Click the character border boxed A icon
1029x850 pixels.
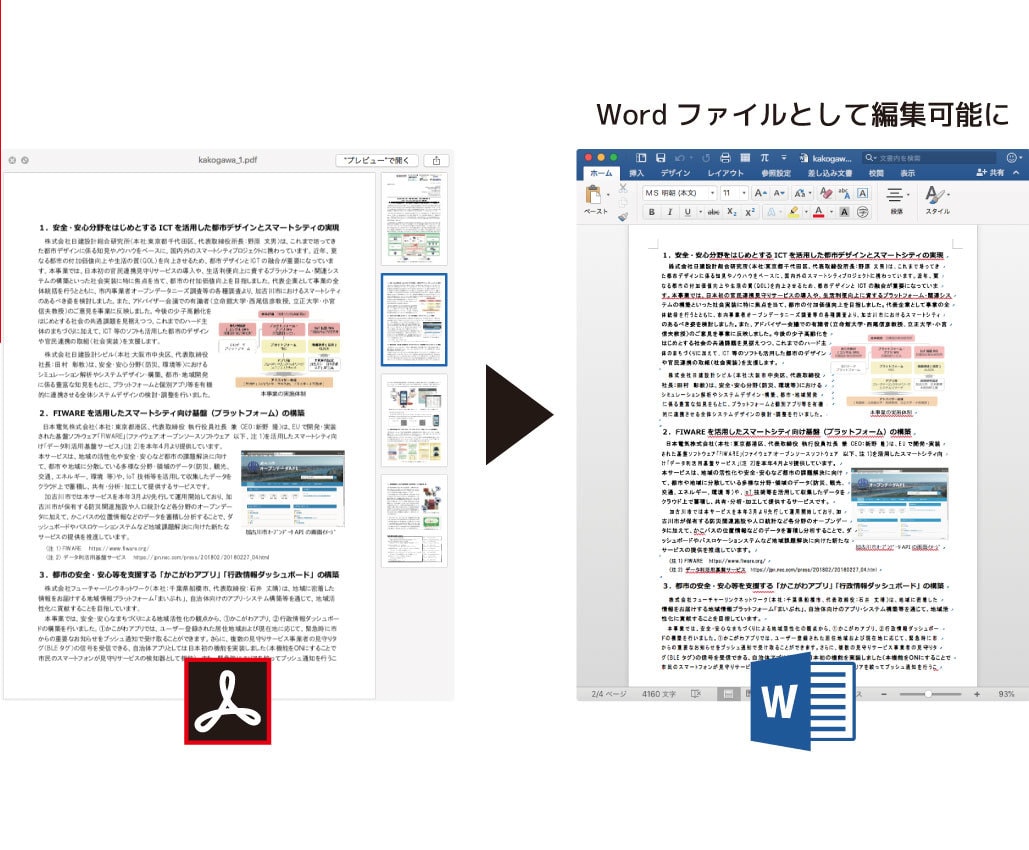[862, 193]
